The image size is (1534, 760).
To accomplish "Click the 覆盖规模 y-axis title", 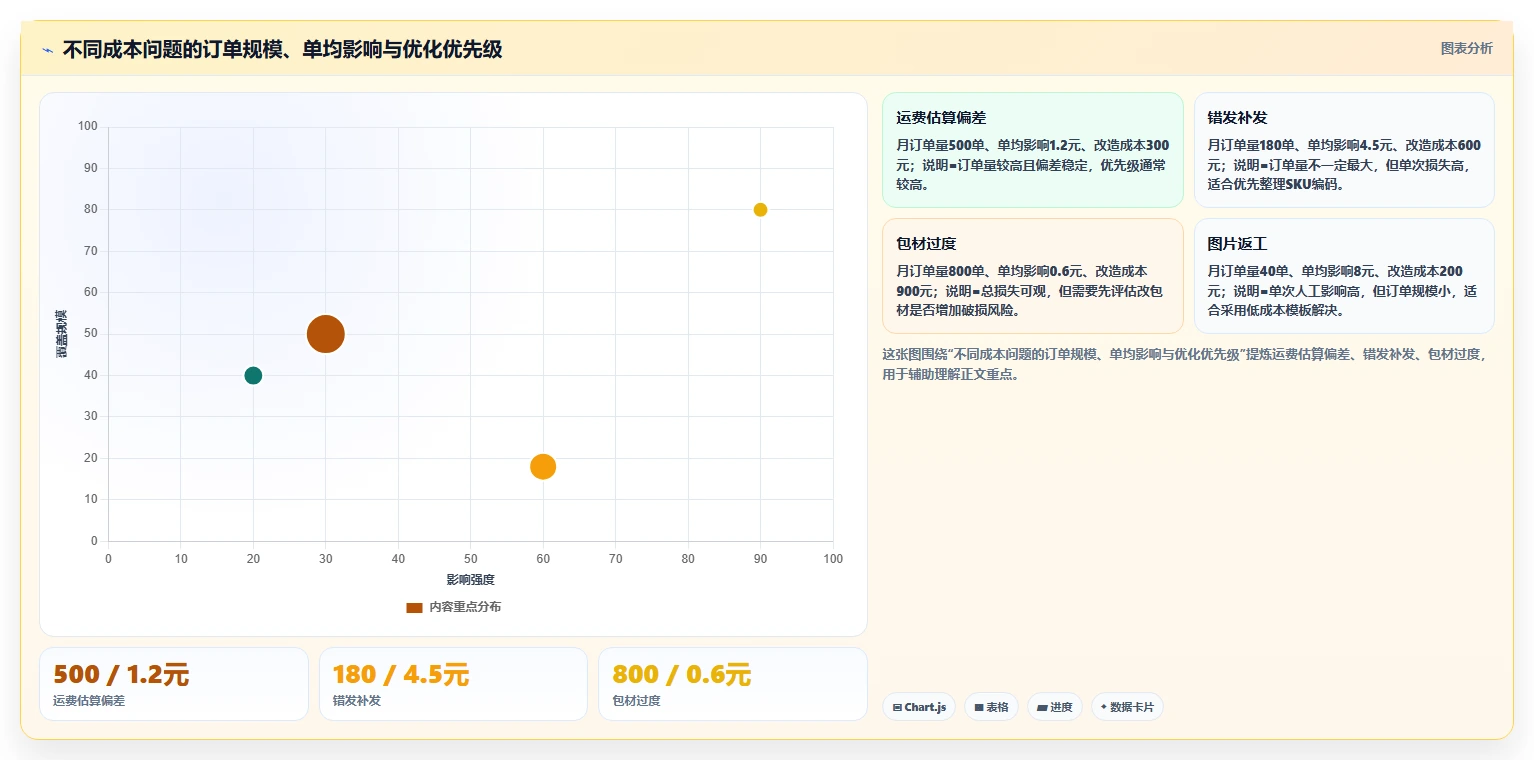I will 61,334.
